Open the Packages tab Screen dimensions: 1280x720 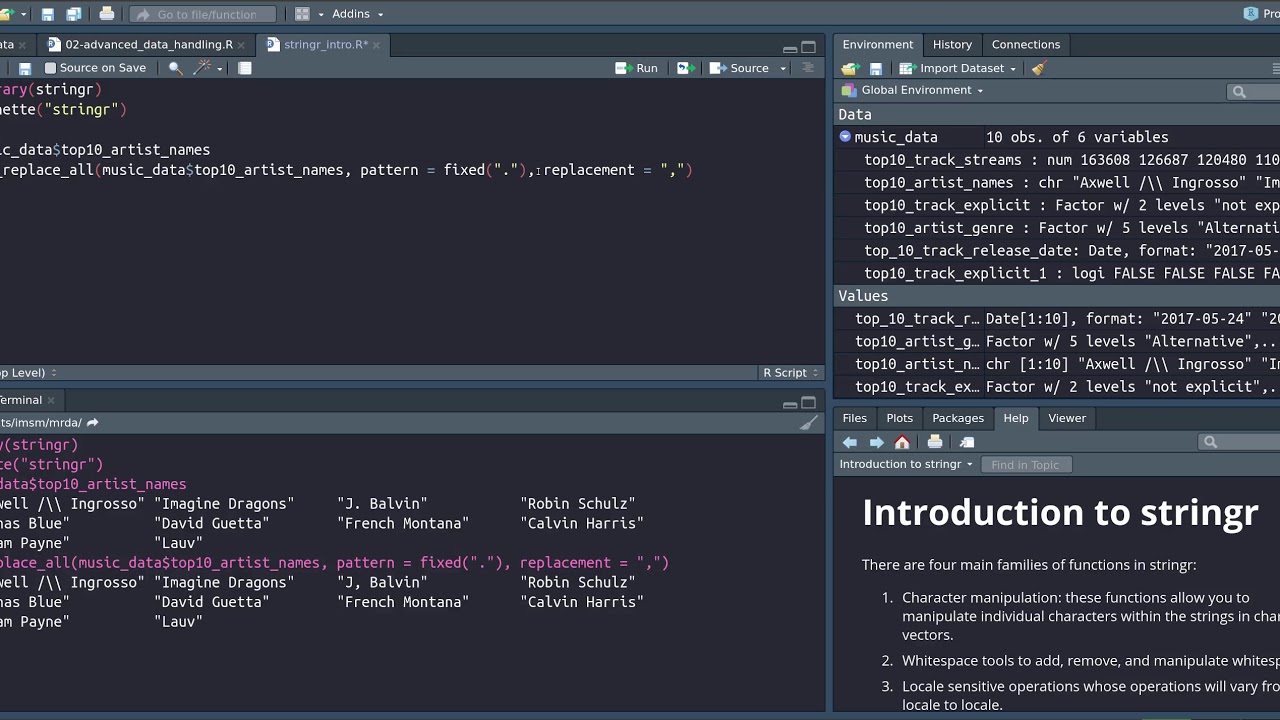tap(958, 418)
